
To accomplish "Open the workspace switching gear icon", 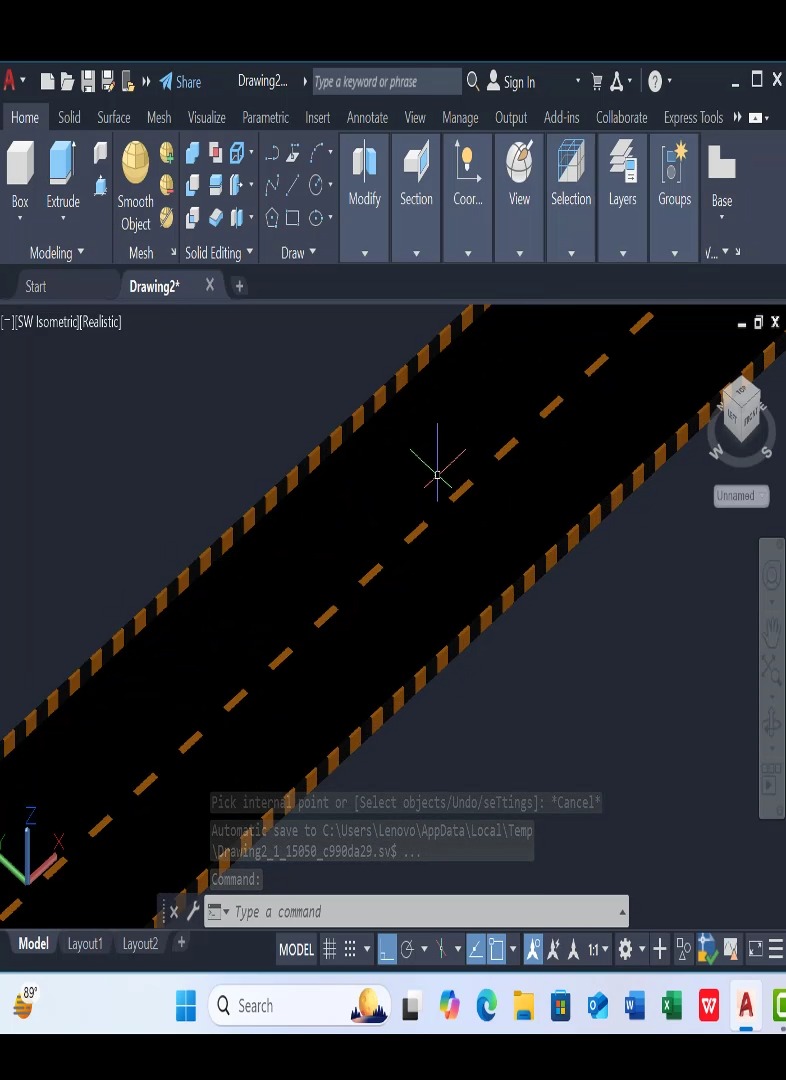I will pos(625,950).
